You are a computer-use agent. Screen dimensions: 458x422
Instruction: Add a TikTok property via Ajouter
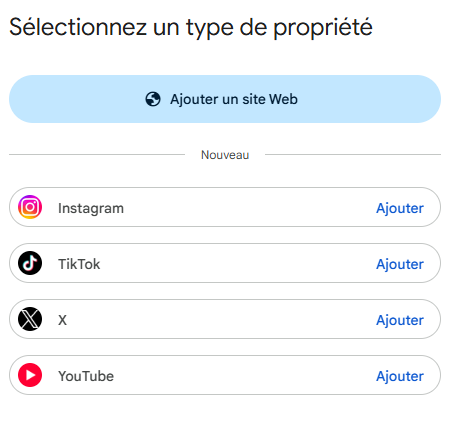pos(400,264)
